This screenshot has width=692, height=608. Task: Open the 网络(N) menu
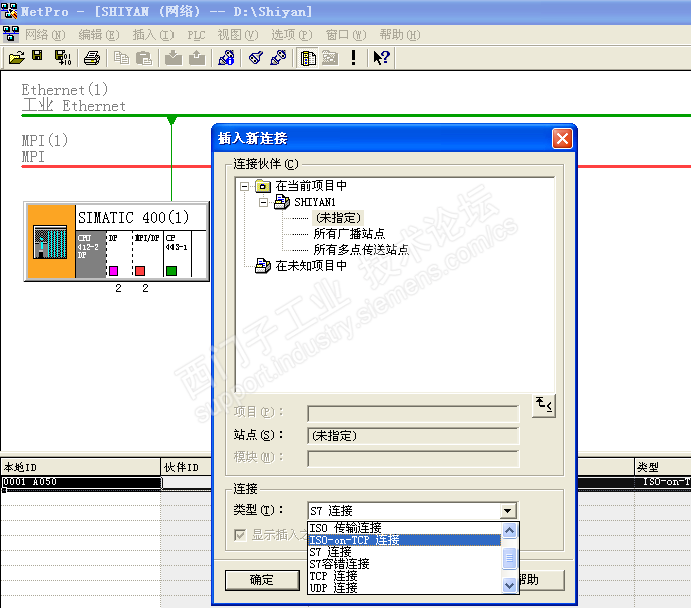[x=45, y=34]
